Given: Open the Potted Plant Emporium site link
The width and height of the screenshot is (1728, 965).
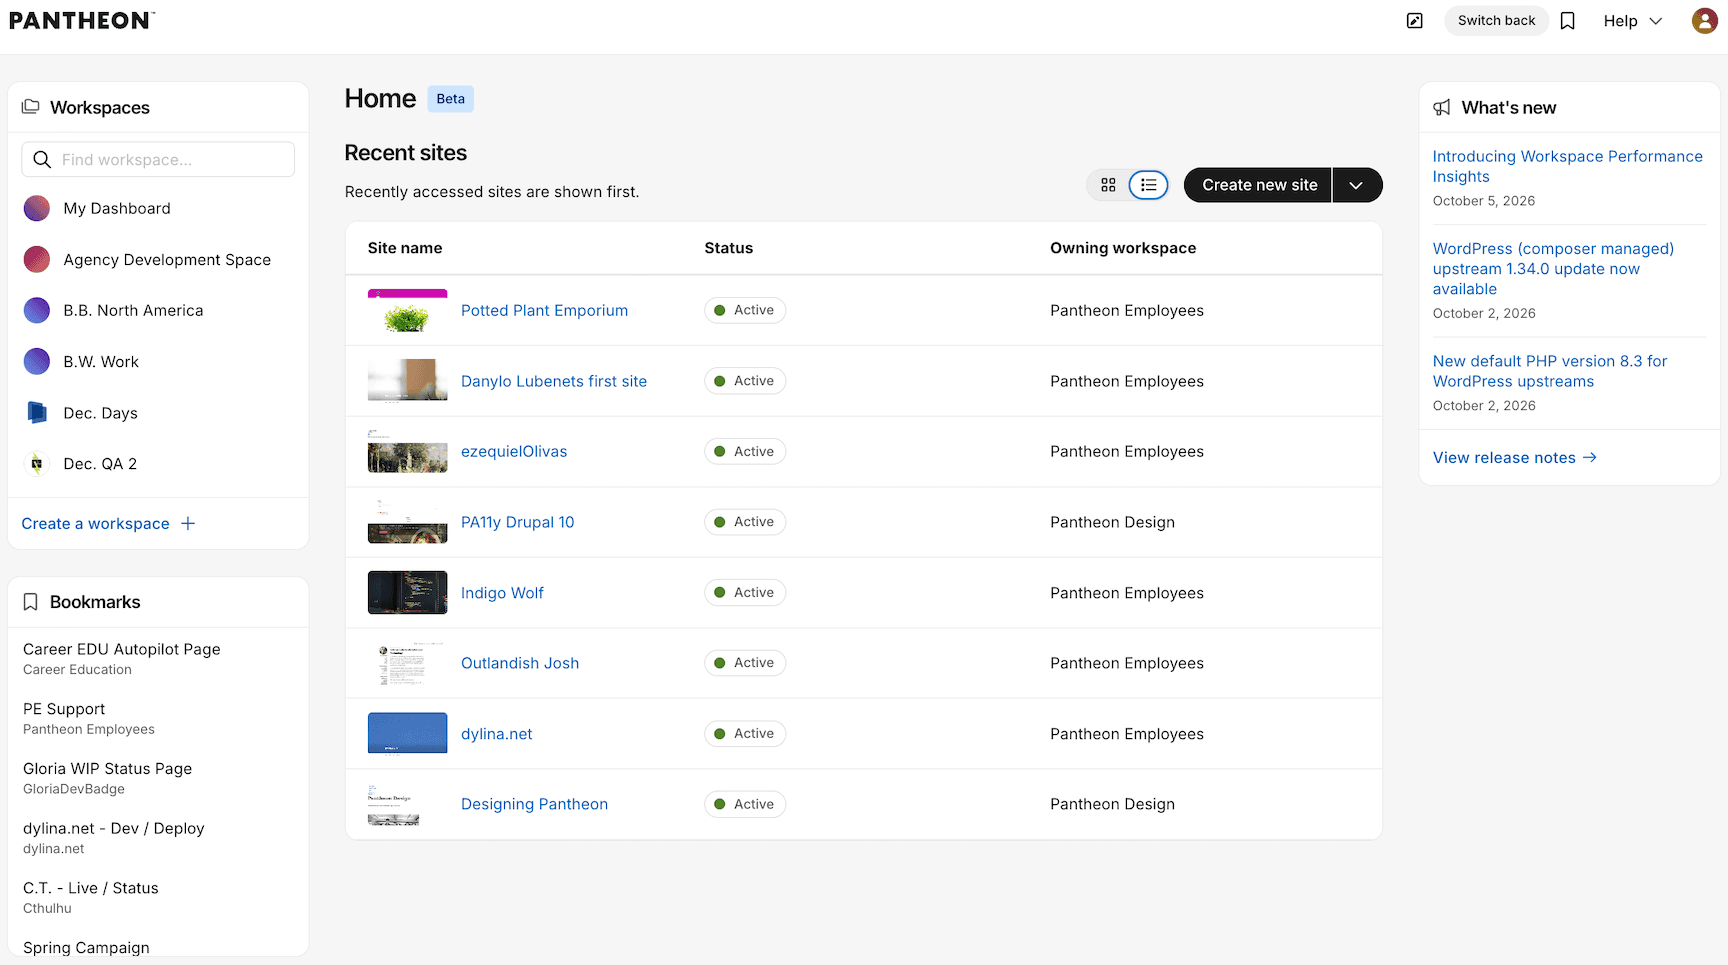Looking at the screenshot, I should (x=545, y=311).
